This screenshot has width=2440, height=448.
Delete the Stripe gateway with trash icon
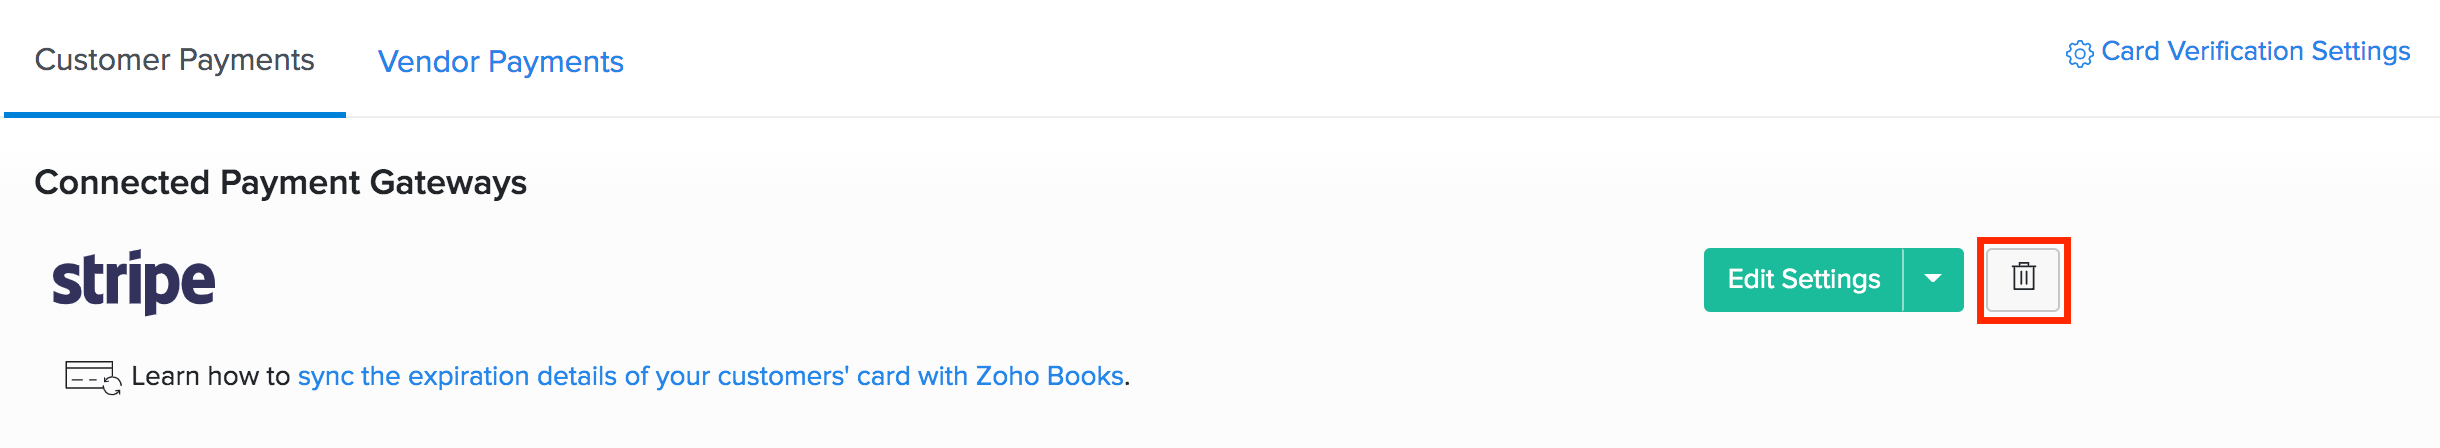pyautogui.click(x=2023, y=278)
